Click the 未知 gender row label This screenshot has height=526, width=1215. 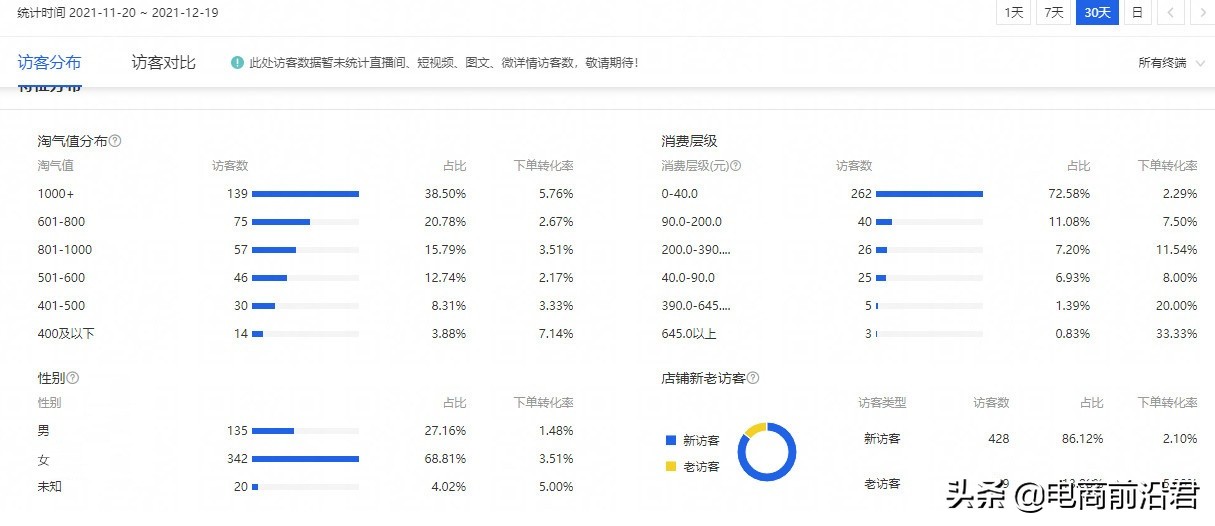click(x=50, y=487)
